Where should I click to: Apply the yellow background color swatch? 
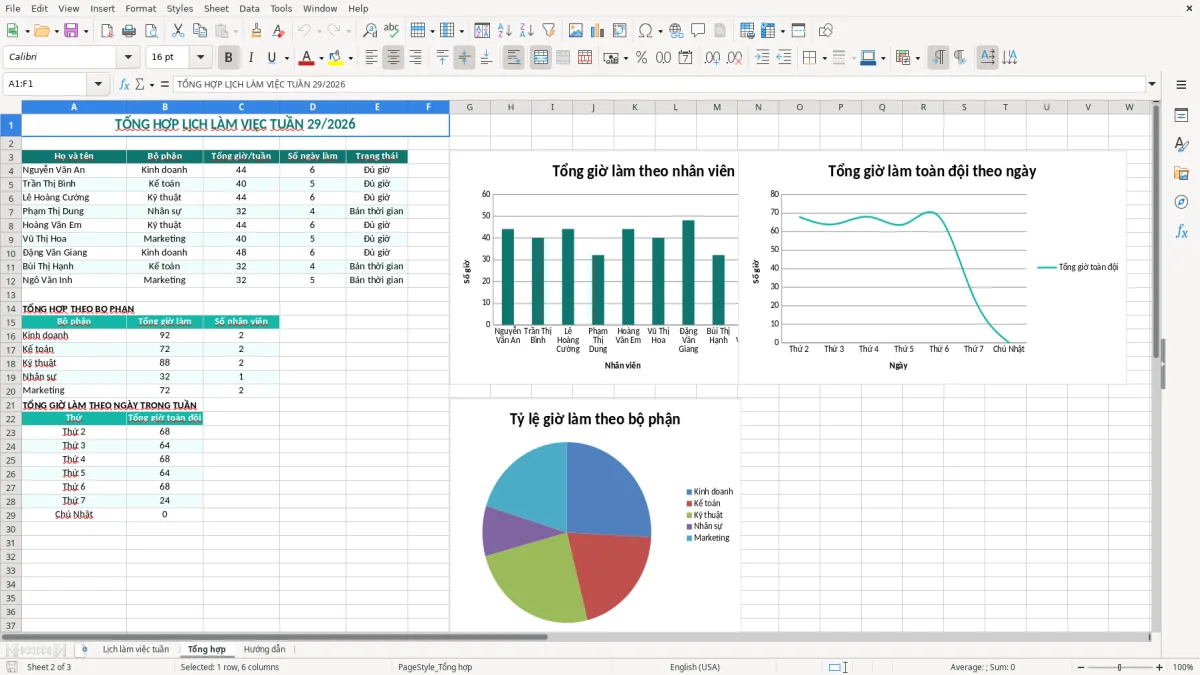[336, 58]
